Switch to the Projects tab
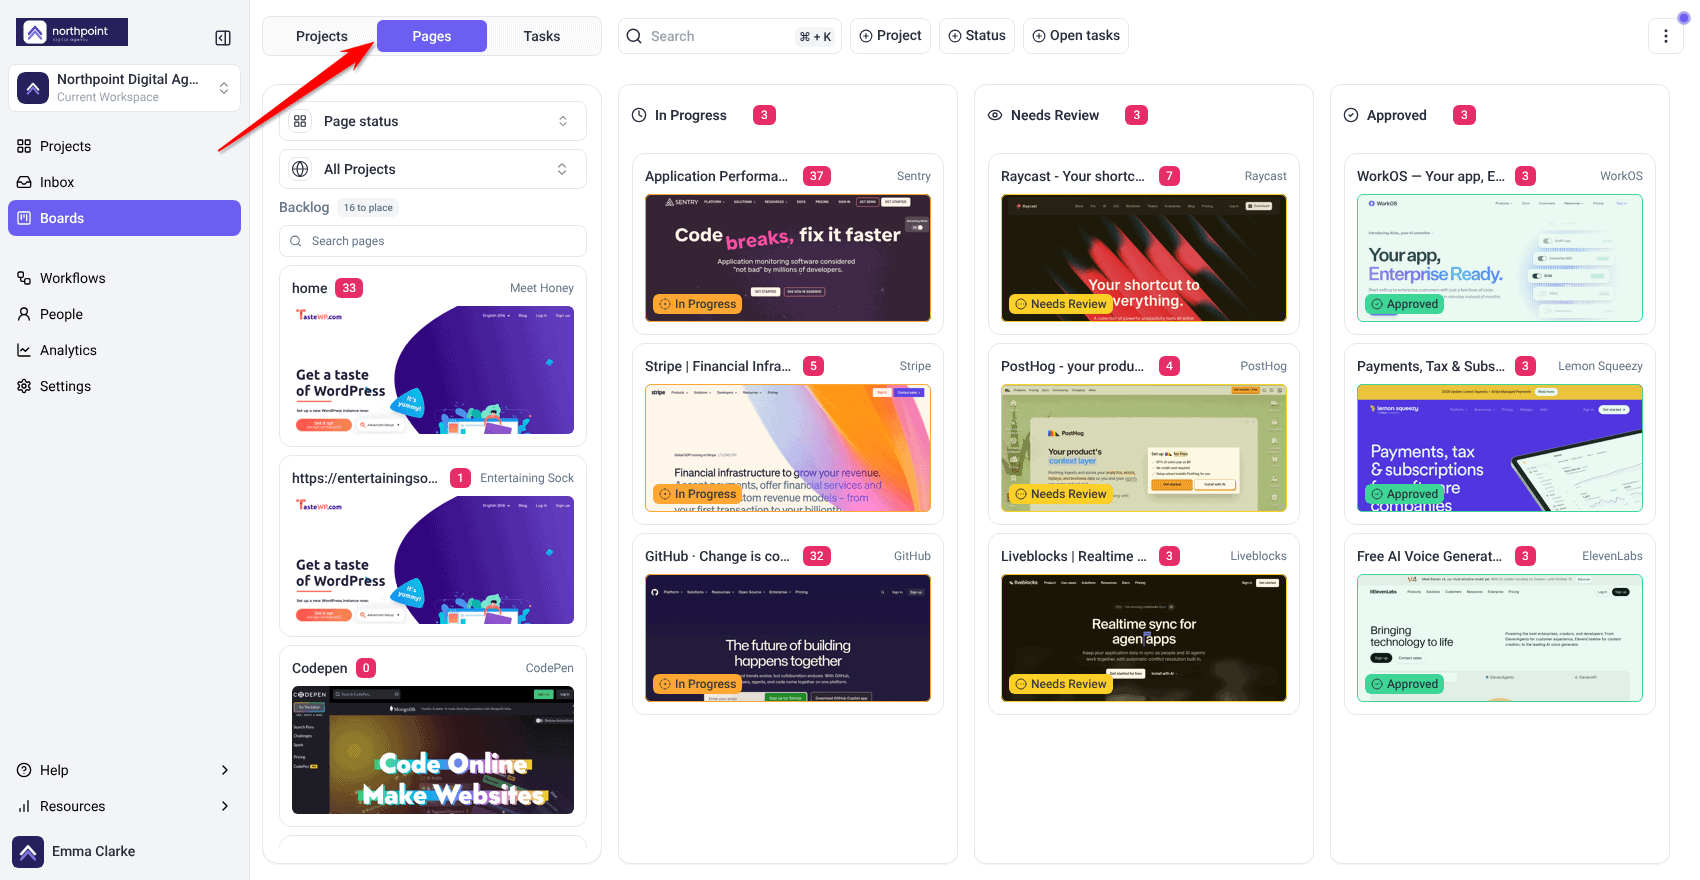 click(x=322, y=36)
